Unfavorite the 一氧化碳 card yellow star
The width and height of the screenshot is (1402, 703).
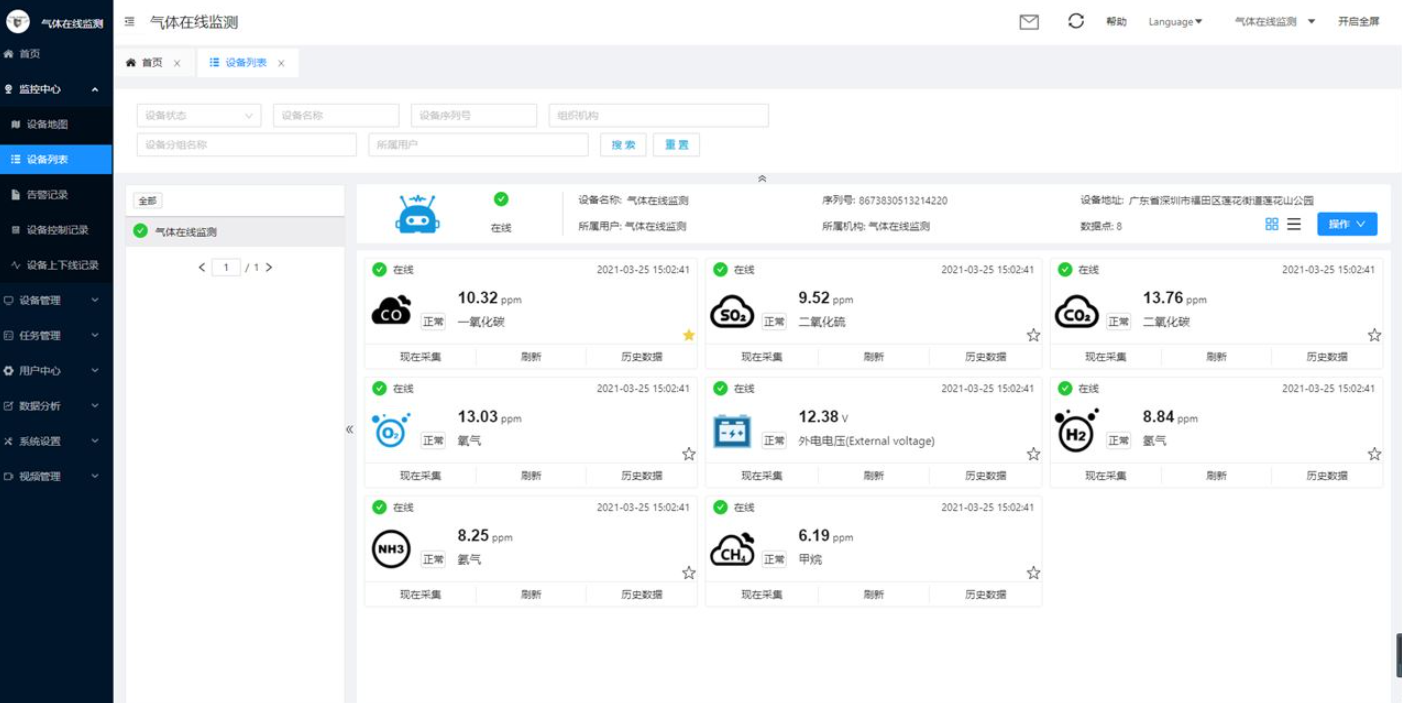(689, 335)
